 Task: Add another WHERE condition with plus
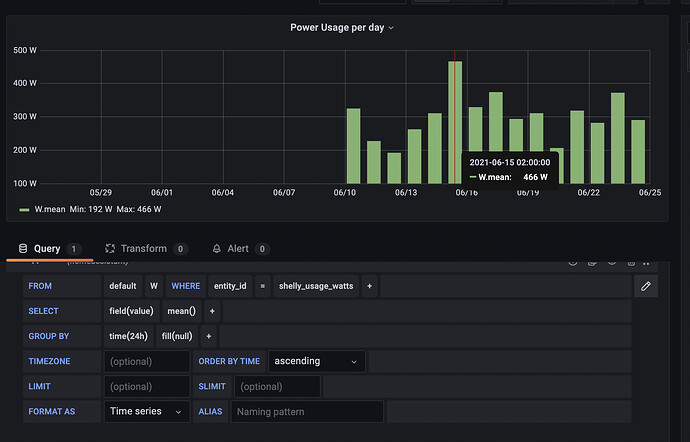tap(370, 286)
